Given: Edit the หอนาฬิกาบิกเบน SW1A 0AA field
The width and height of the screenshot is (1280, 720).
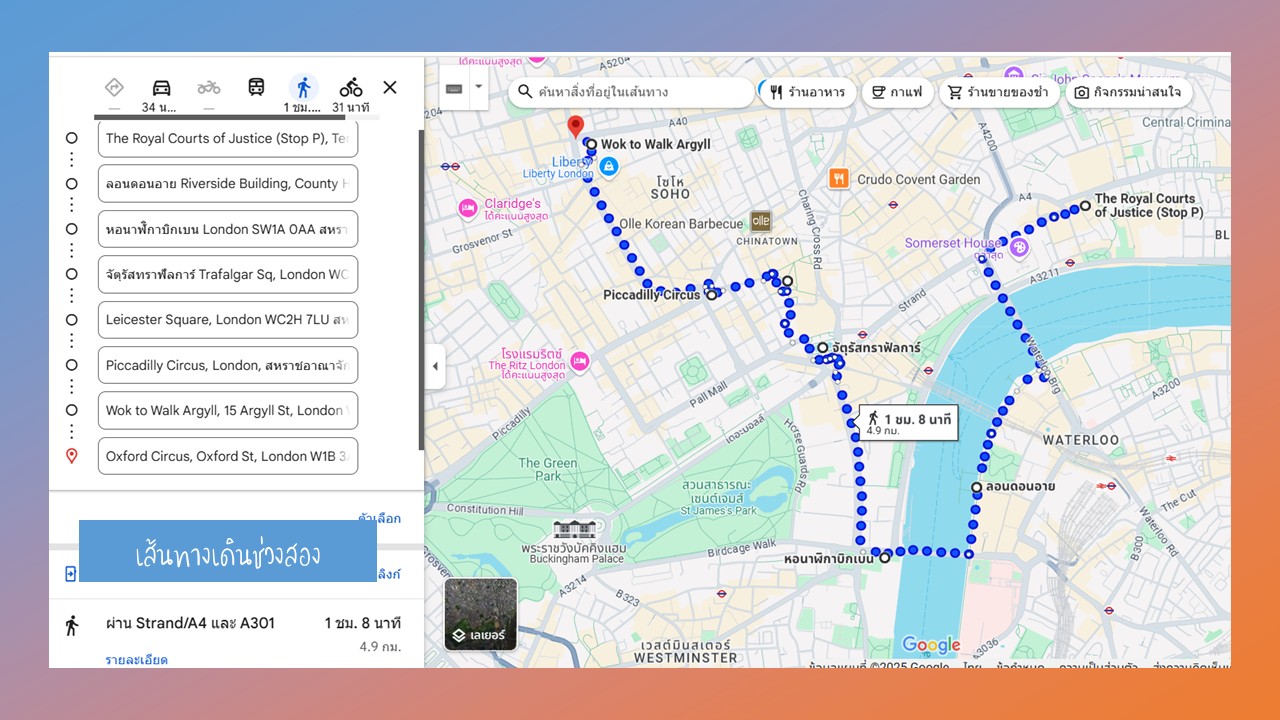Looking at the screenshot, I should [x=228, y=229].
